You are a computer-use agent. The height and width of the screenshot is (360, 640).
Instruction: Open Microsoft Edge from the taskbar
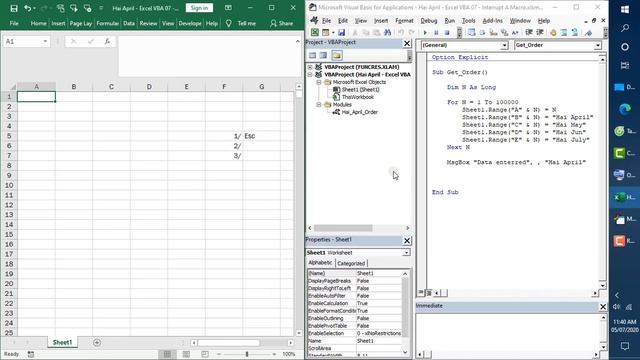[624, 109]
